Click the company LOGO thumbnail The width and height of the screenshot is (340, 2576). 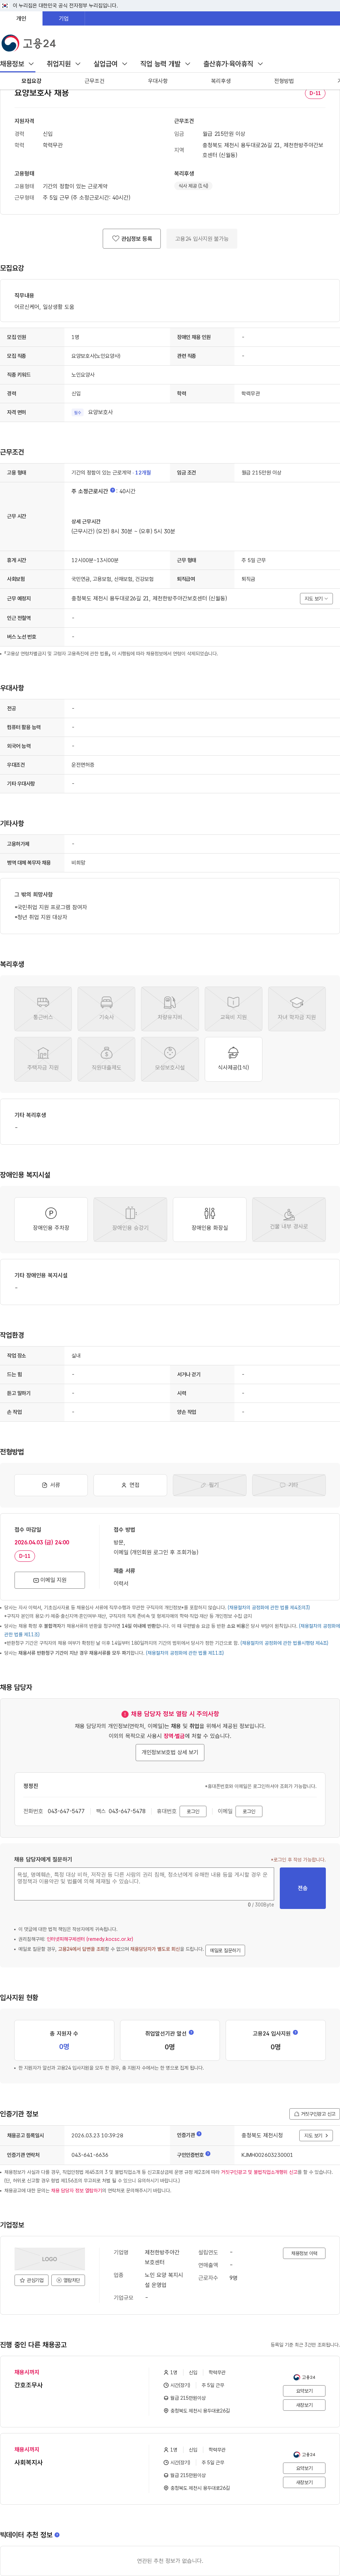[x=49, y=2259]
